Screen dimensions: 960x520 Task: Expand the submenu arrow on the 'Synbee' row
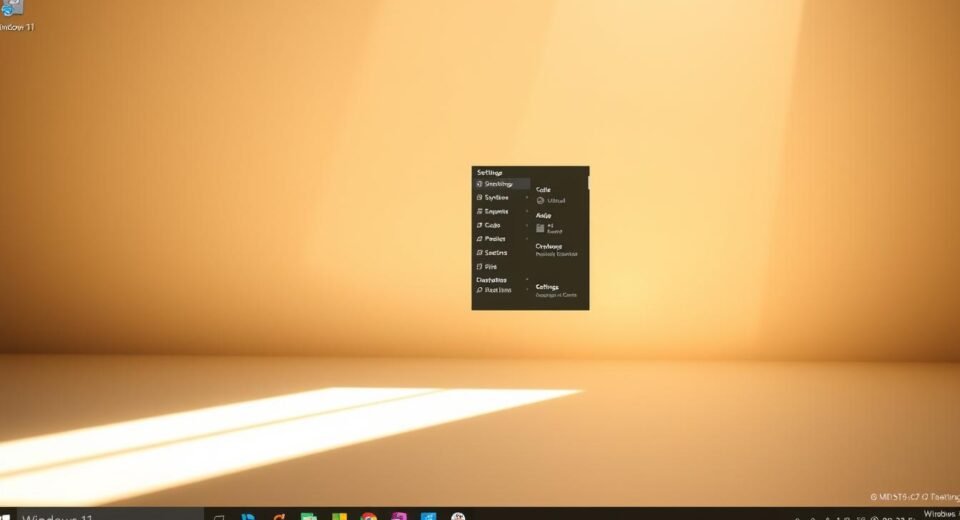click(x=527, y=198)
